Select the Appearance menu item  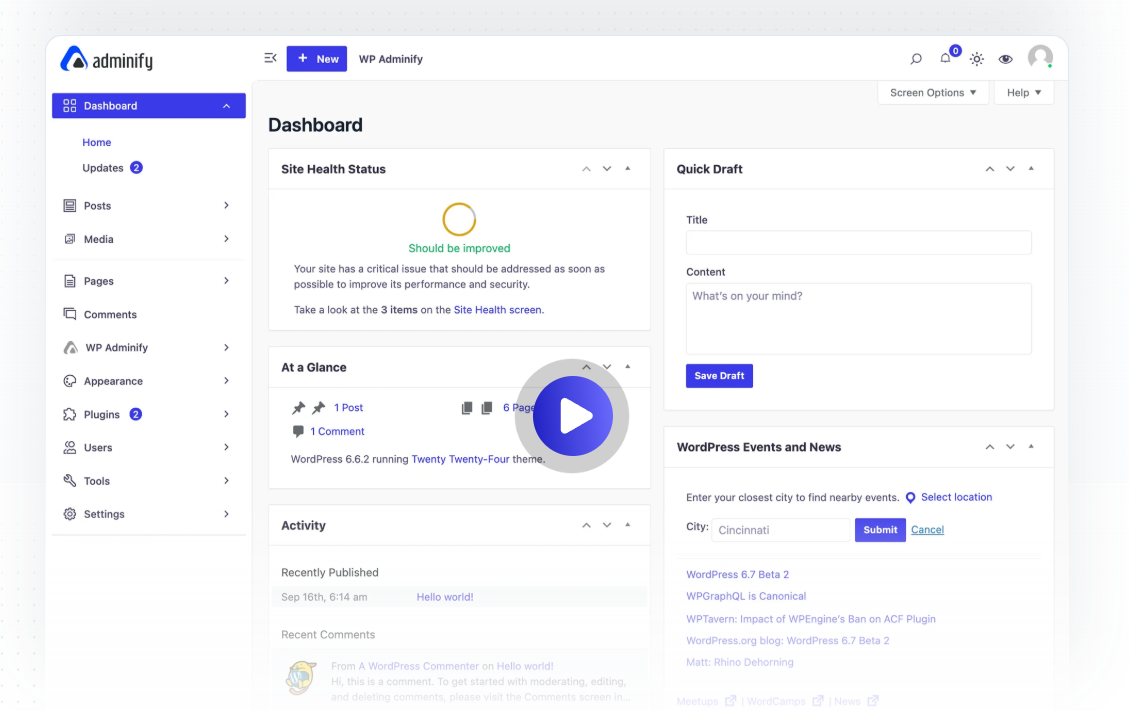[x=113, y=381]
